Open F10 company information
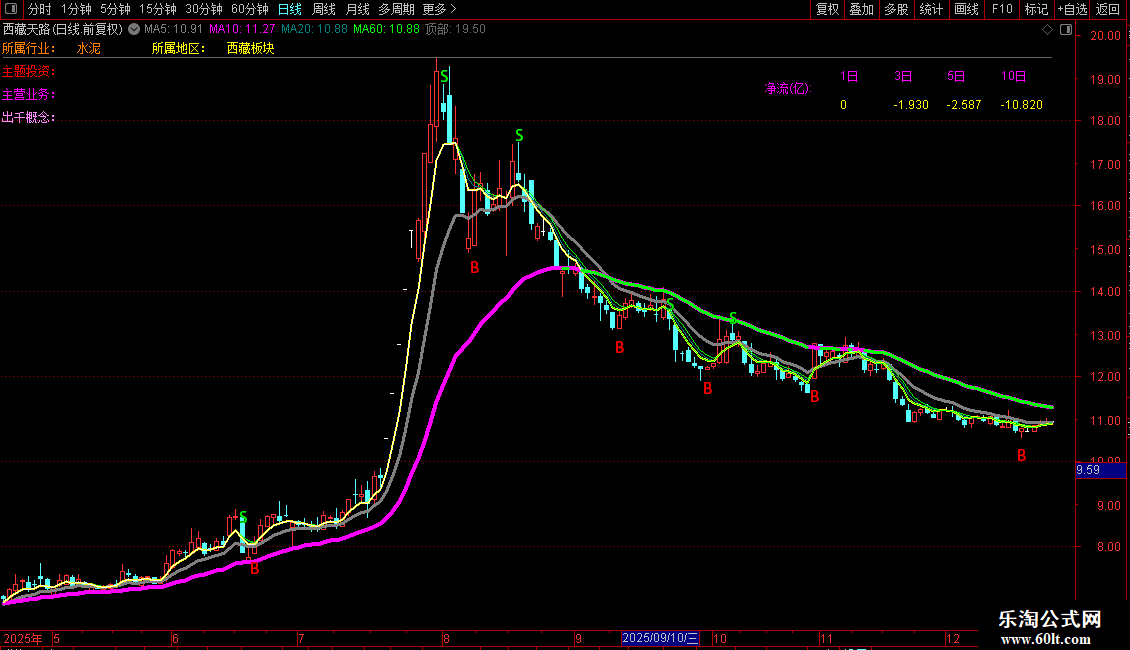The image size is (1130, 650). (x=1001, y=9)
